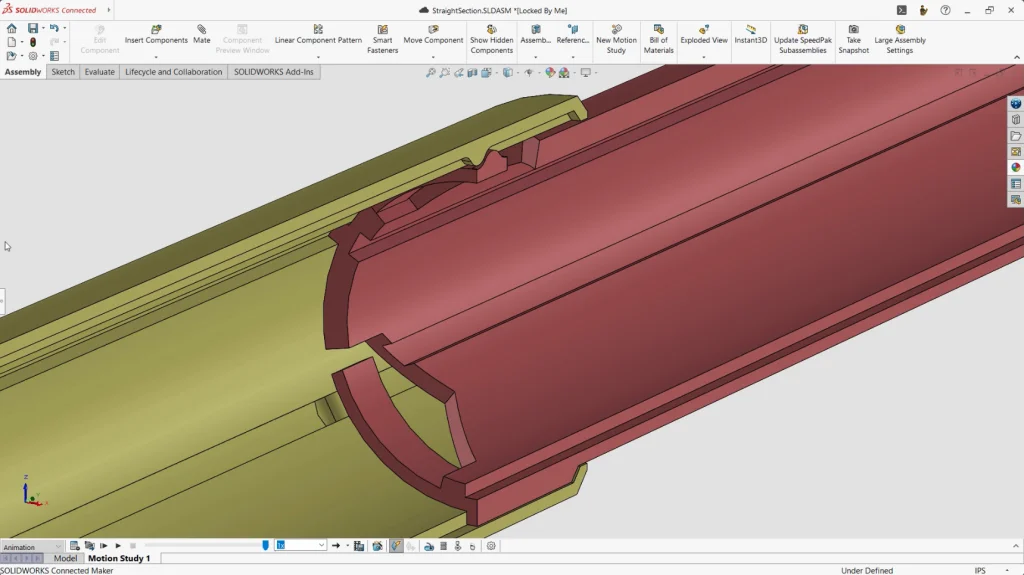Image resolution: width=1024 pixels, height=575 pixels.
Task: Click the motion study timeline slider handle
Action: (265, 545)
